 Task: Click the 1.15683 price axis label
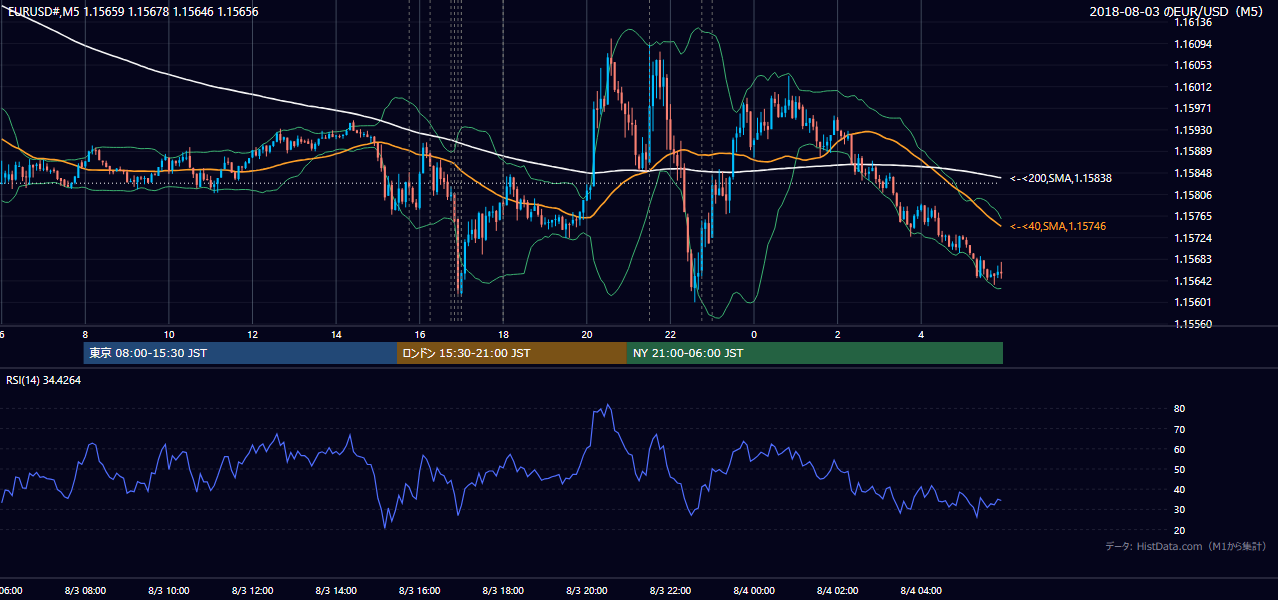pos(1194,260)
